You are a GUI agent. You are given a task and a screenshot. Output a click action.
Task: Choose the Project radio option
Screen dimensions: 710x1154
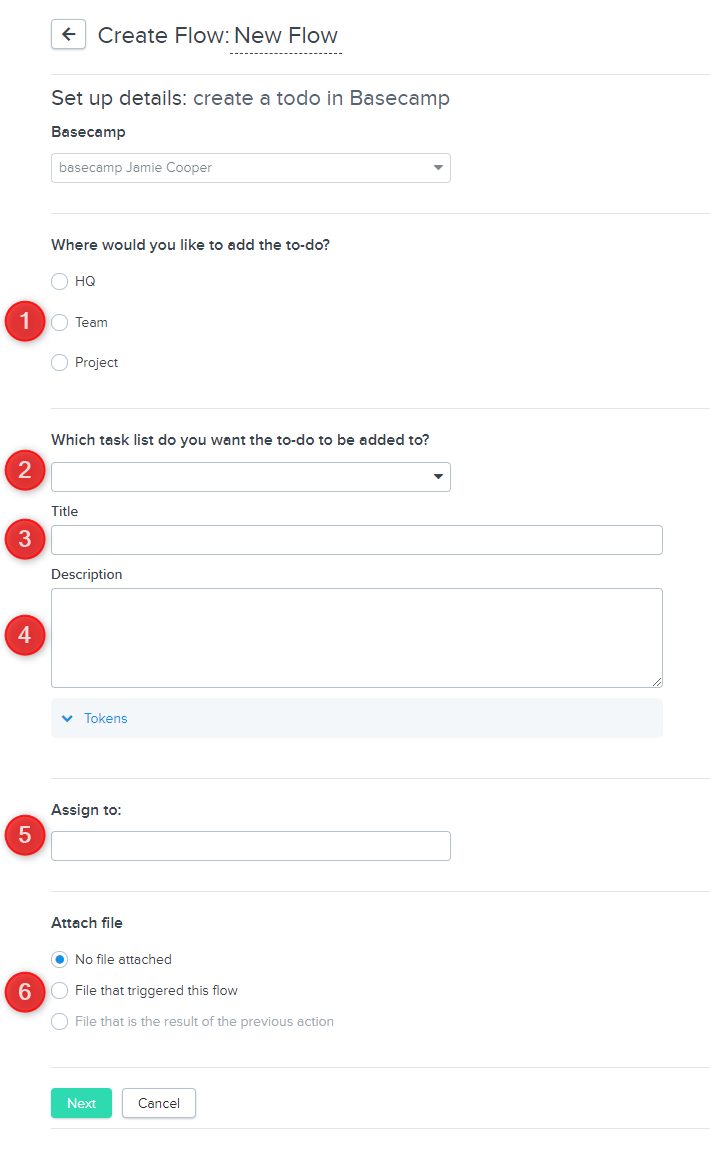(x=60, y=363)
